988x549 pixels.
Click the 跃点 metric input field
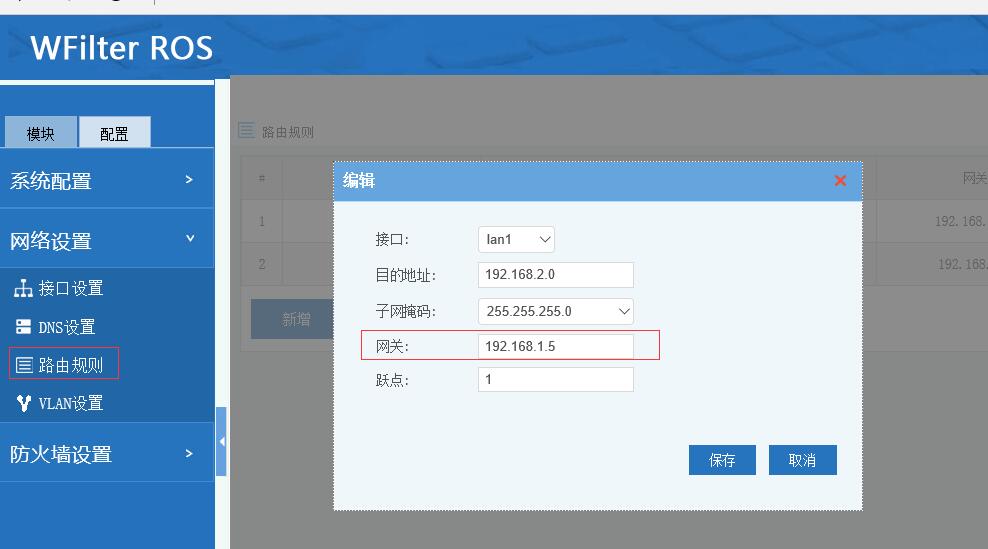pos(555,380)
